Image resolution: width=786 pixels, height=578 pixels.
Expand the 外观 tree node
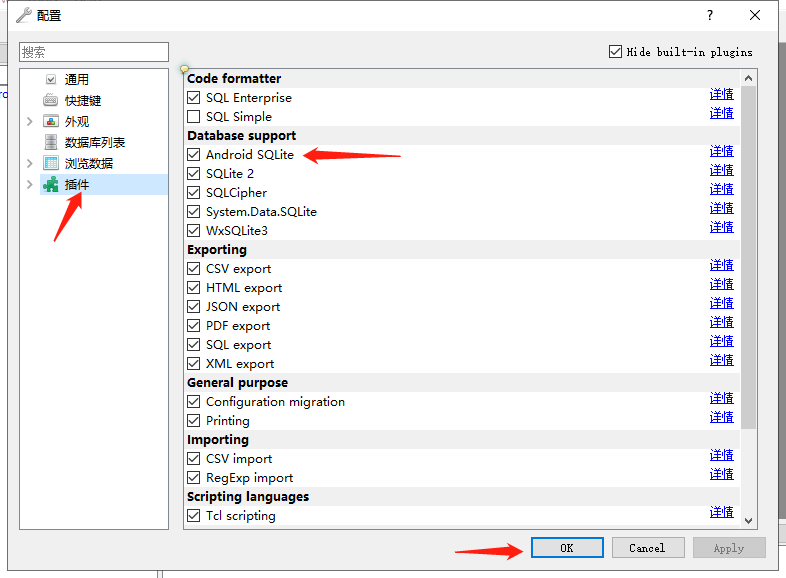coord(30,121)
